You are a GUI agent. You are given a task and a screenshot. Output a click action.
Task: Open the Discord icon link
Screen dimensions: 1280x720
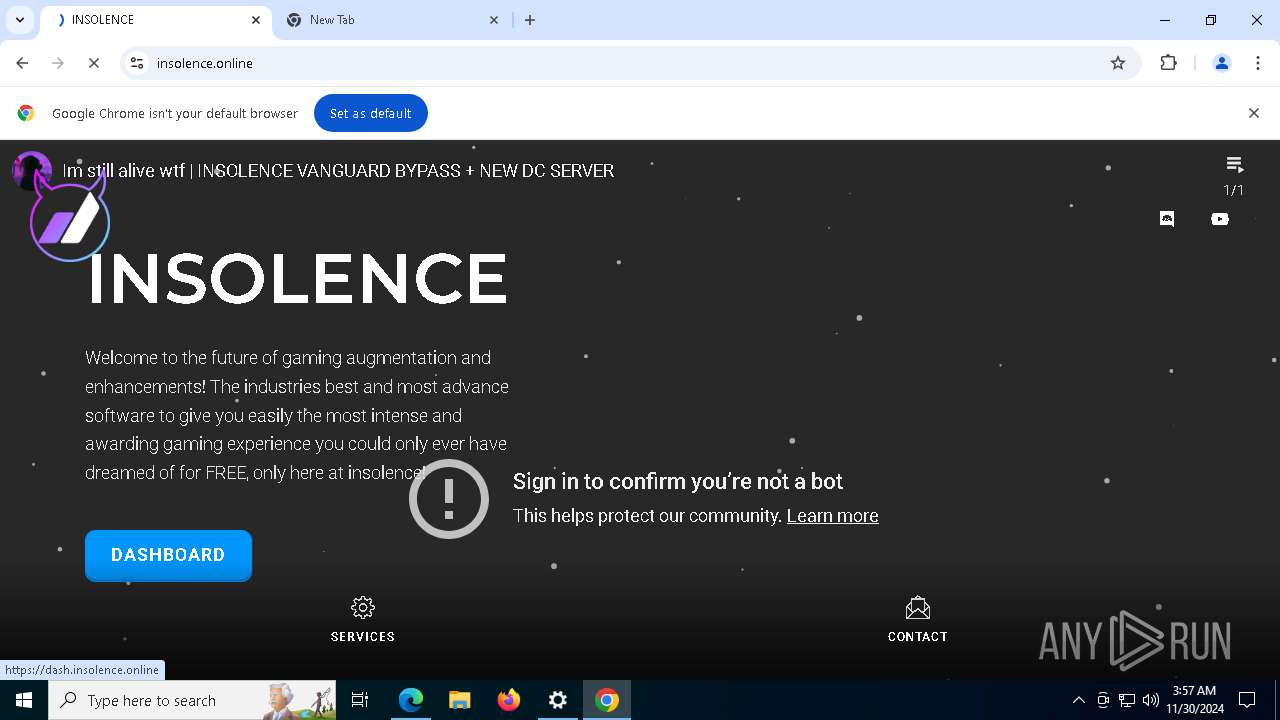[x=1166, y=219]
